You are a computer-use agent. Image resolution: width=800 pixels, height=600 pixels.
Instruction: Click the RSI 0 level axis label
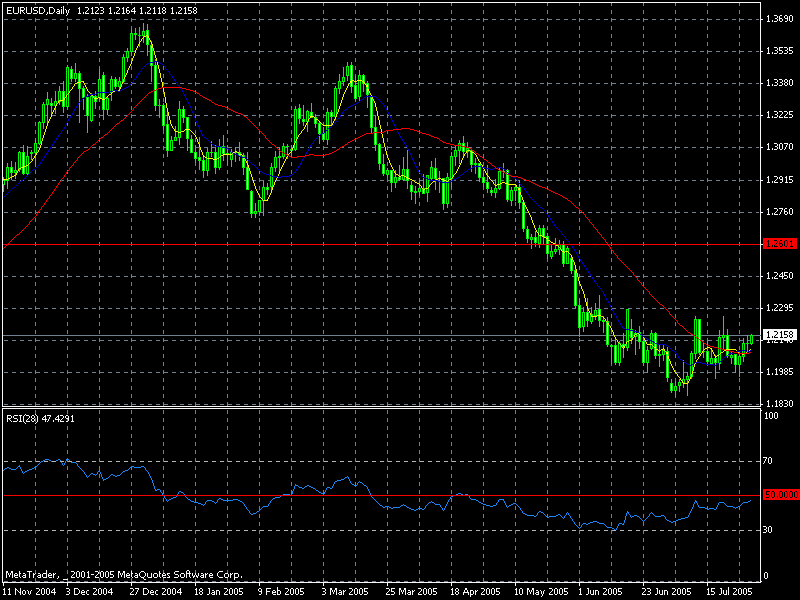(x=765, y=576)
